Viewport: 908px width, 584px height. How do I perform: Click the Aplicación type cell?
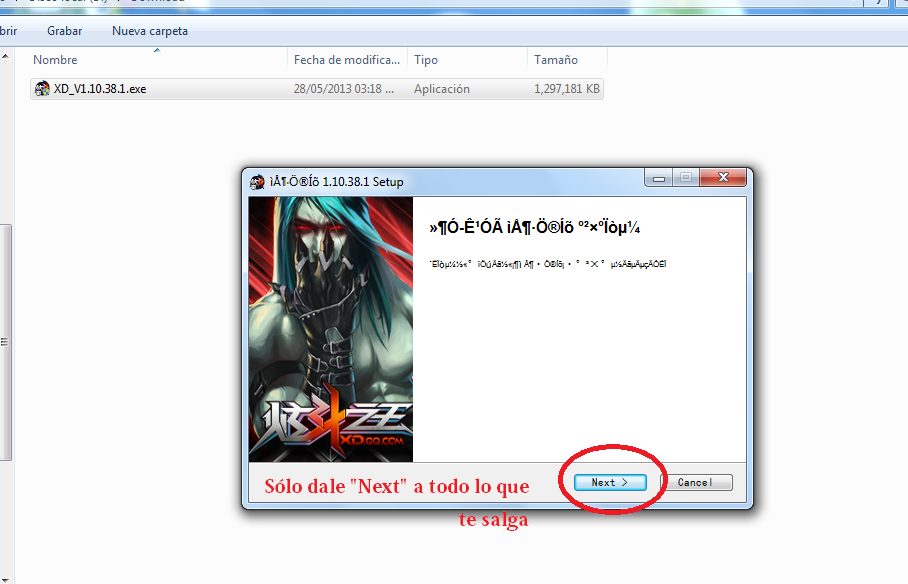442,89
